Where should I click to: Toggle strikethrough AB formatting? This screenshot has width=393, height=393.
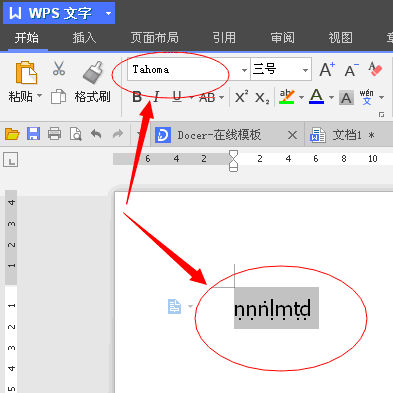point(207,98)
